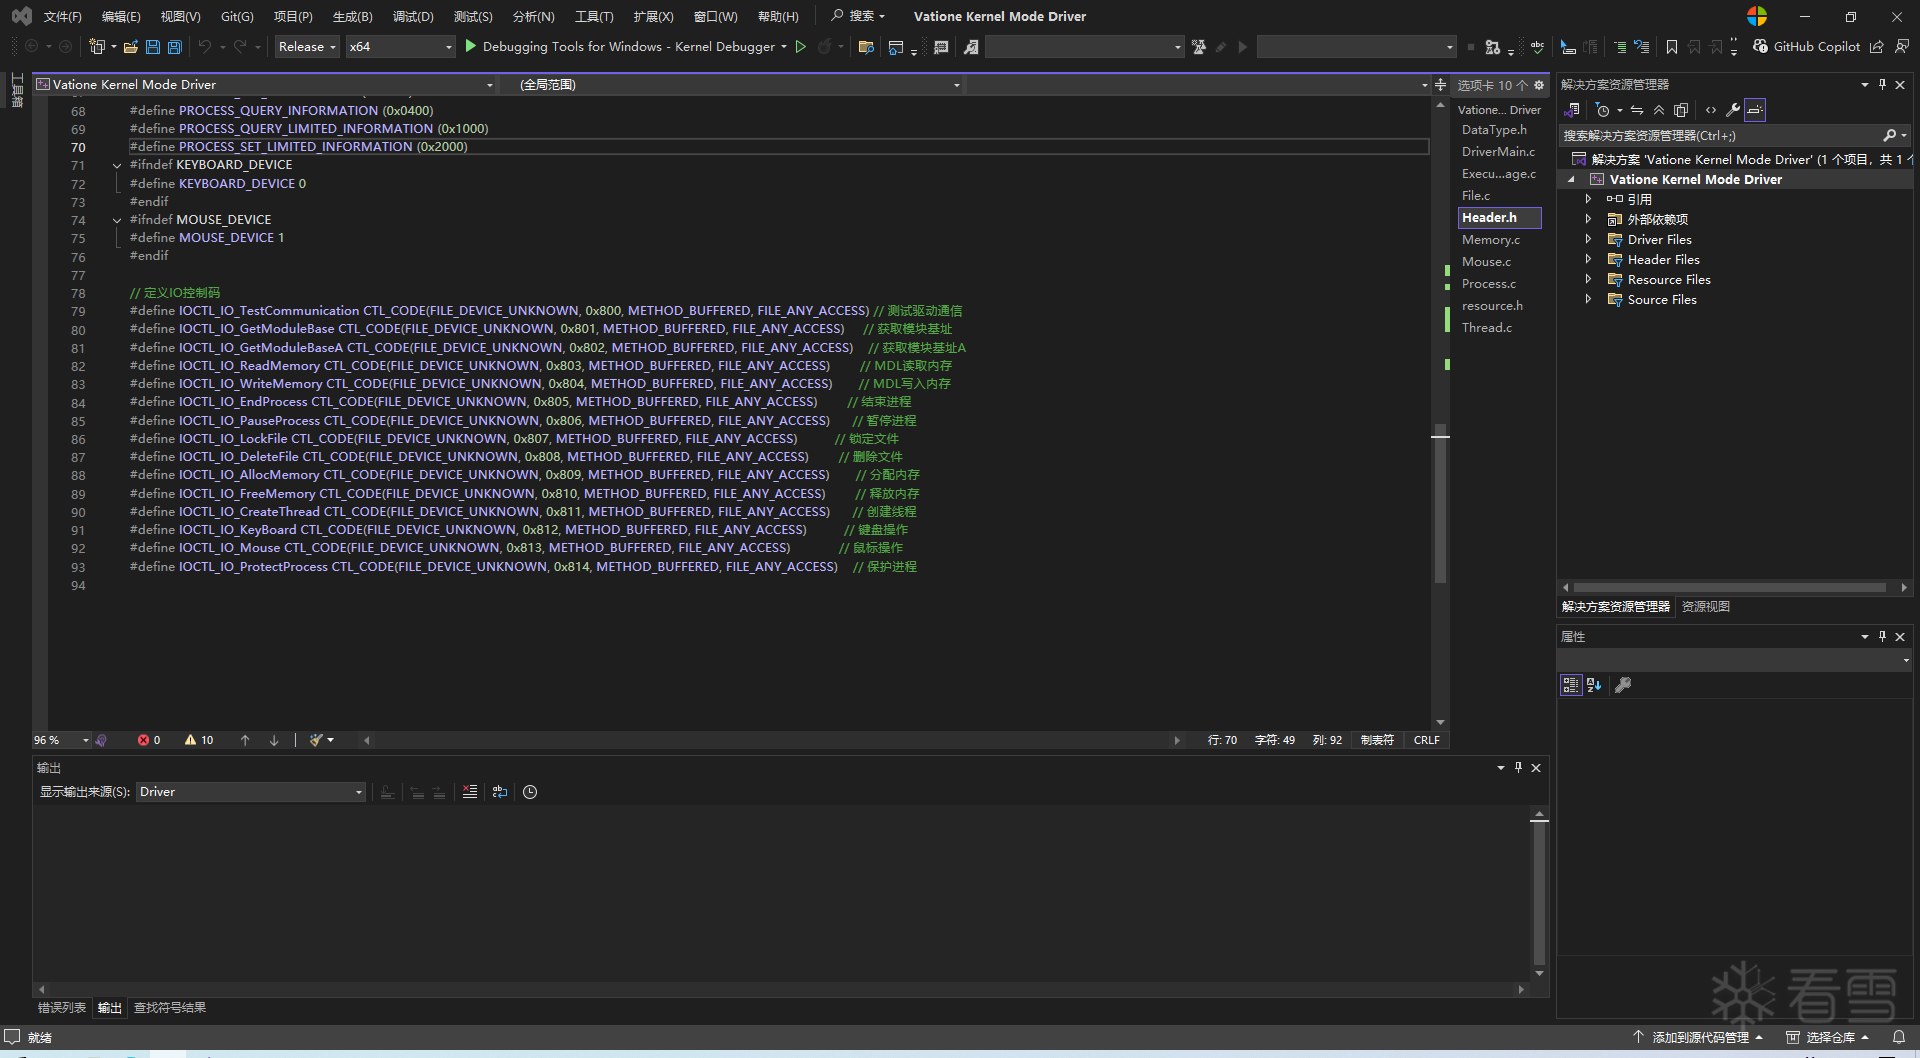
Task: Collapse the #ifndef KEYBOARD_DEVICE code block
Action: point(117,166)
